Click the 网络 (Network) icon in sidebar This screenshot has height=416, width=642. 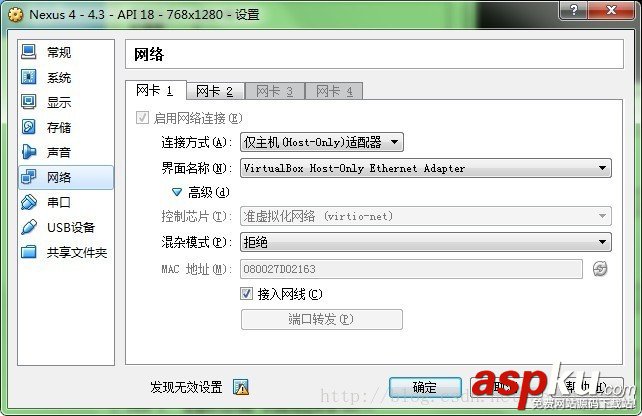(x=29, y=177)
